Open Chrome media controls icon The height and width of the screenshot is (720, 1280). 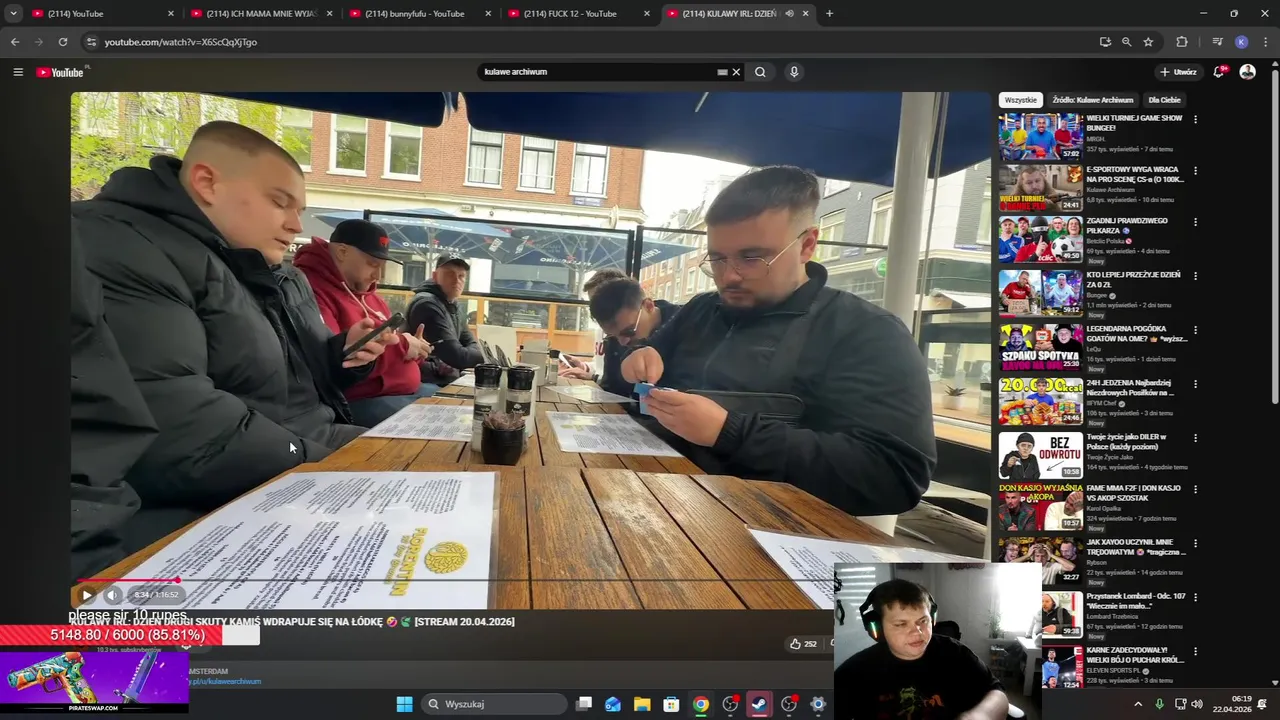1217,42
